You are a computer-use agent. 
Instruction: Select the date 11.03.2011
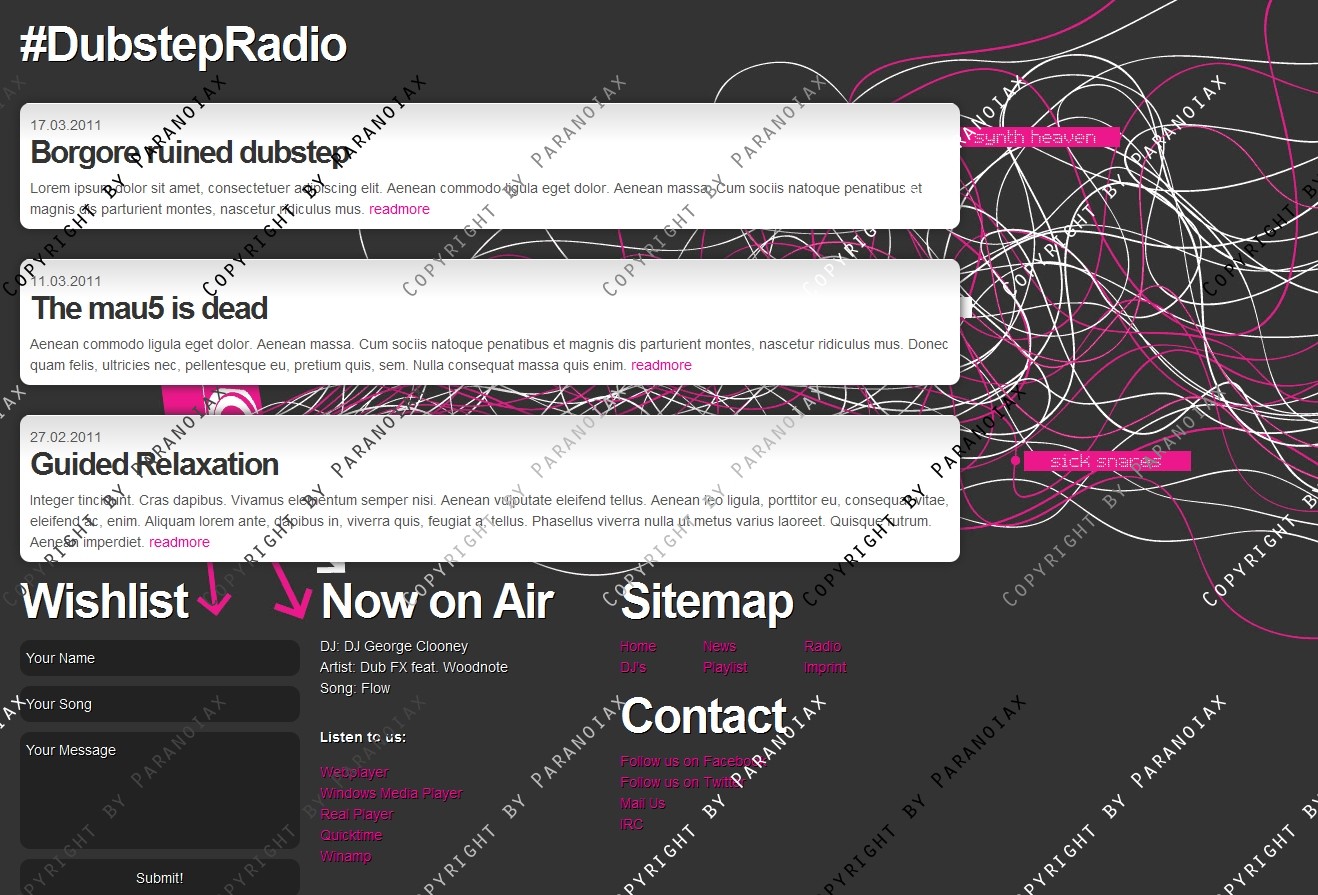66,281
